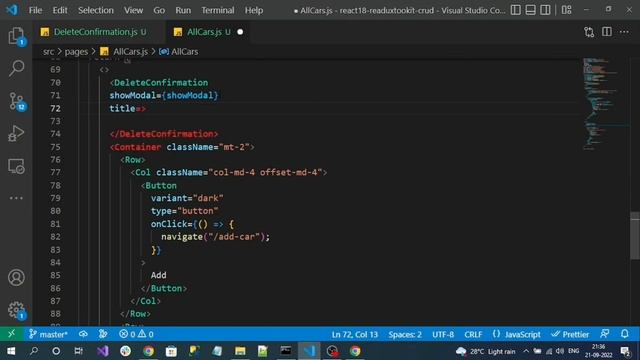Open the File menu

(35, 10)
